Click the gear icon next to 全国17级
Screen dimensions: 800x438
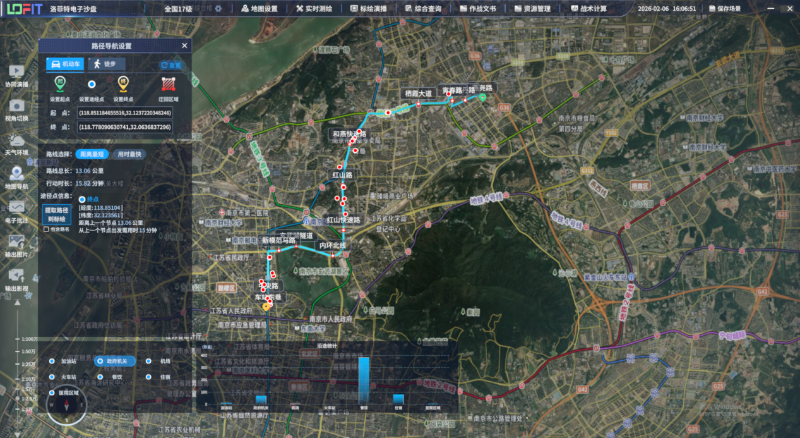(x=219, y=9)
